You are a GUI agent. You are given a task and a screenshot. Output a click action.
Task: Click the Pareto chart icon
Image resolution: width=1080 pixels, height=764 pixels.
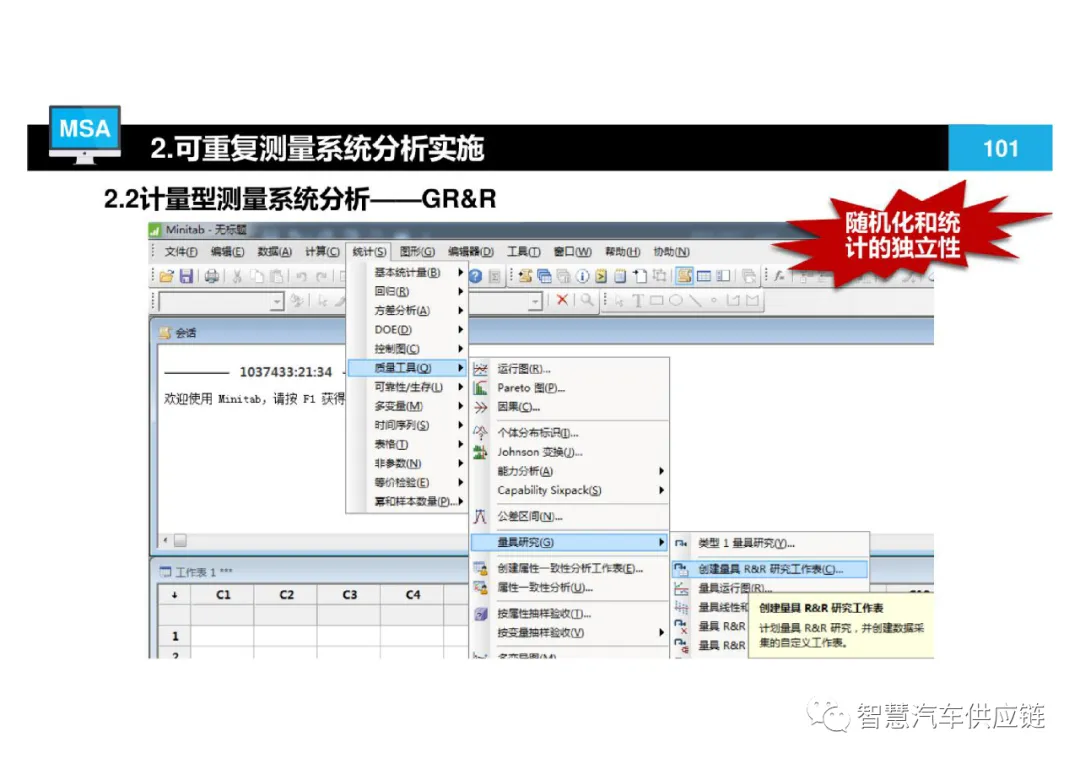click(x=480, y=388)
